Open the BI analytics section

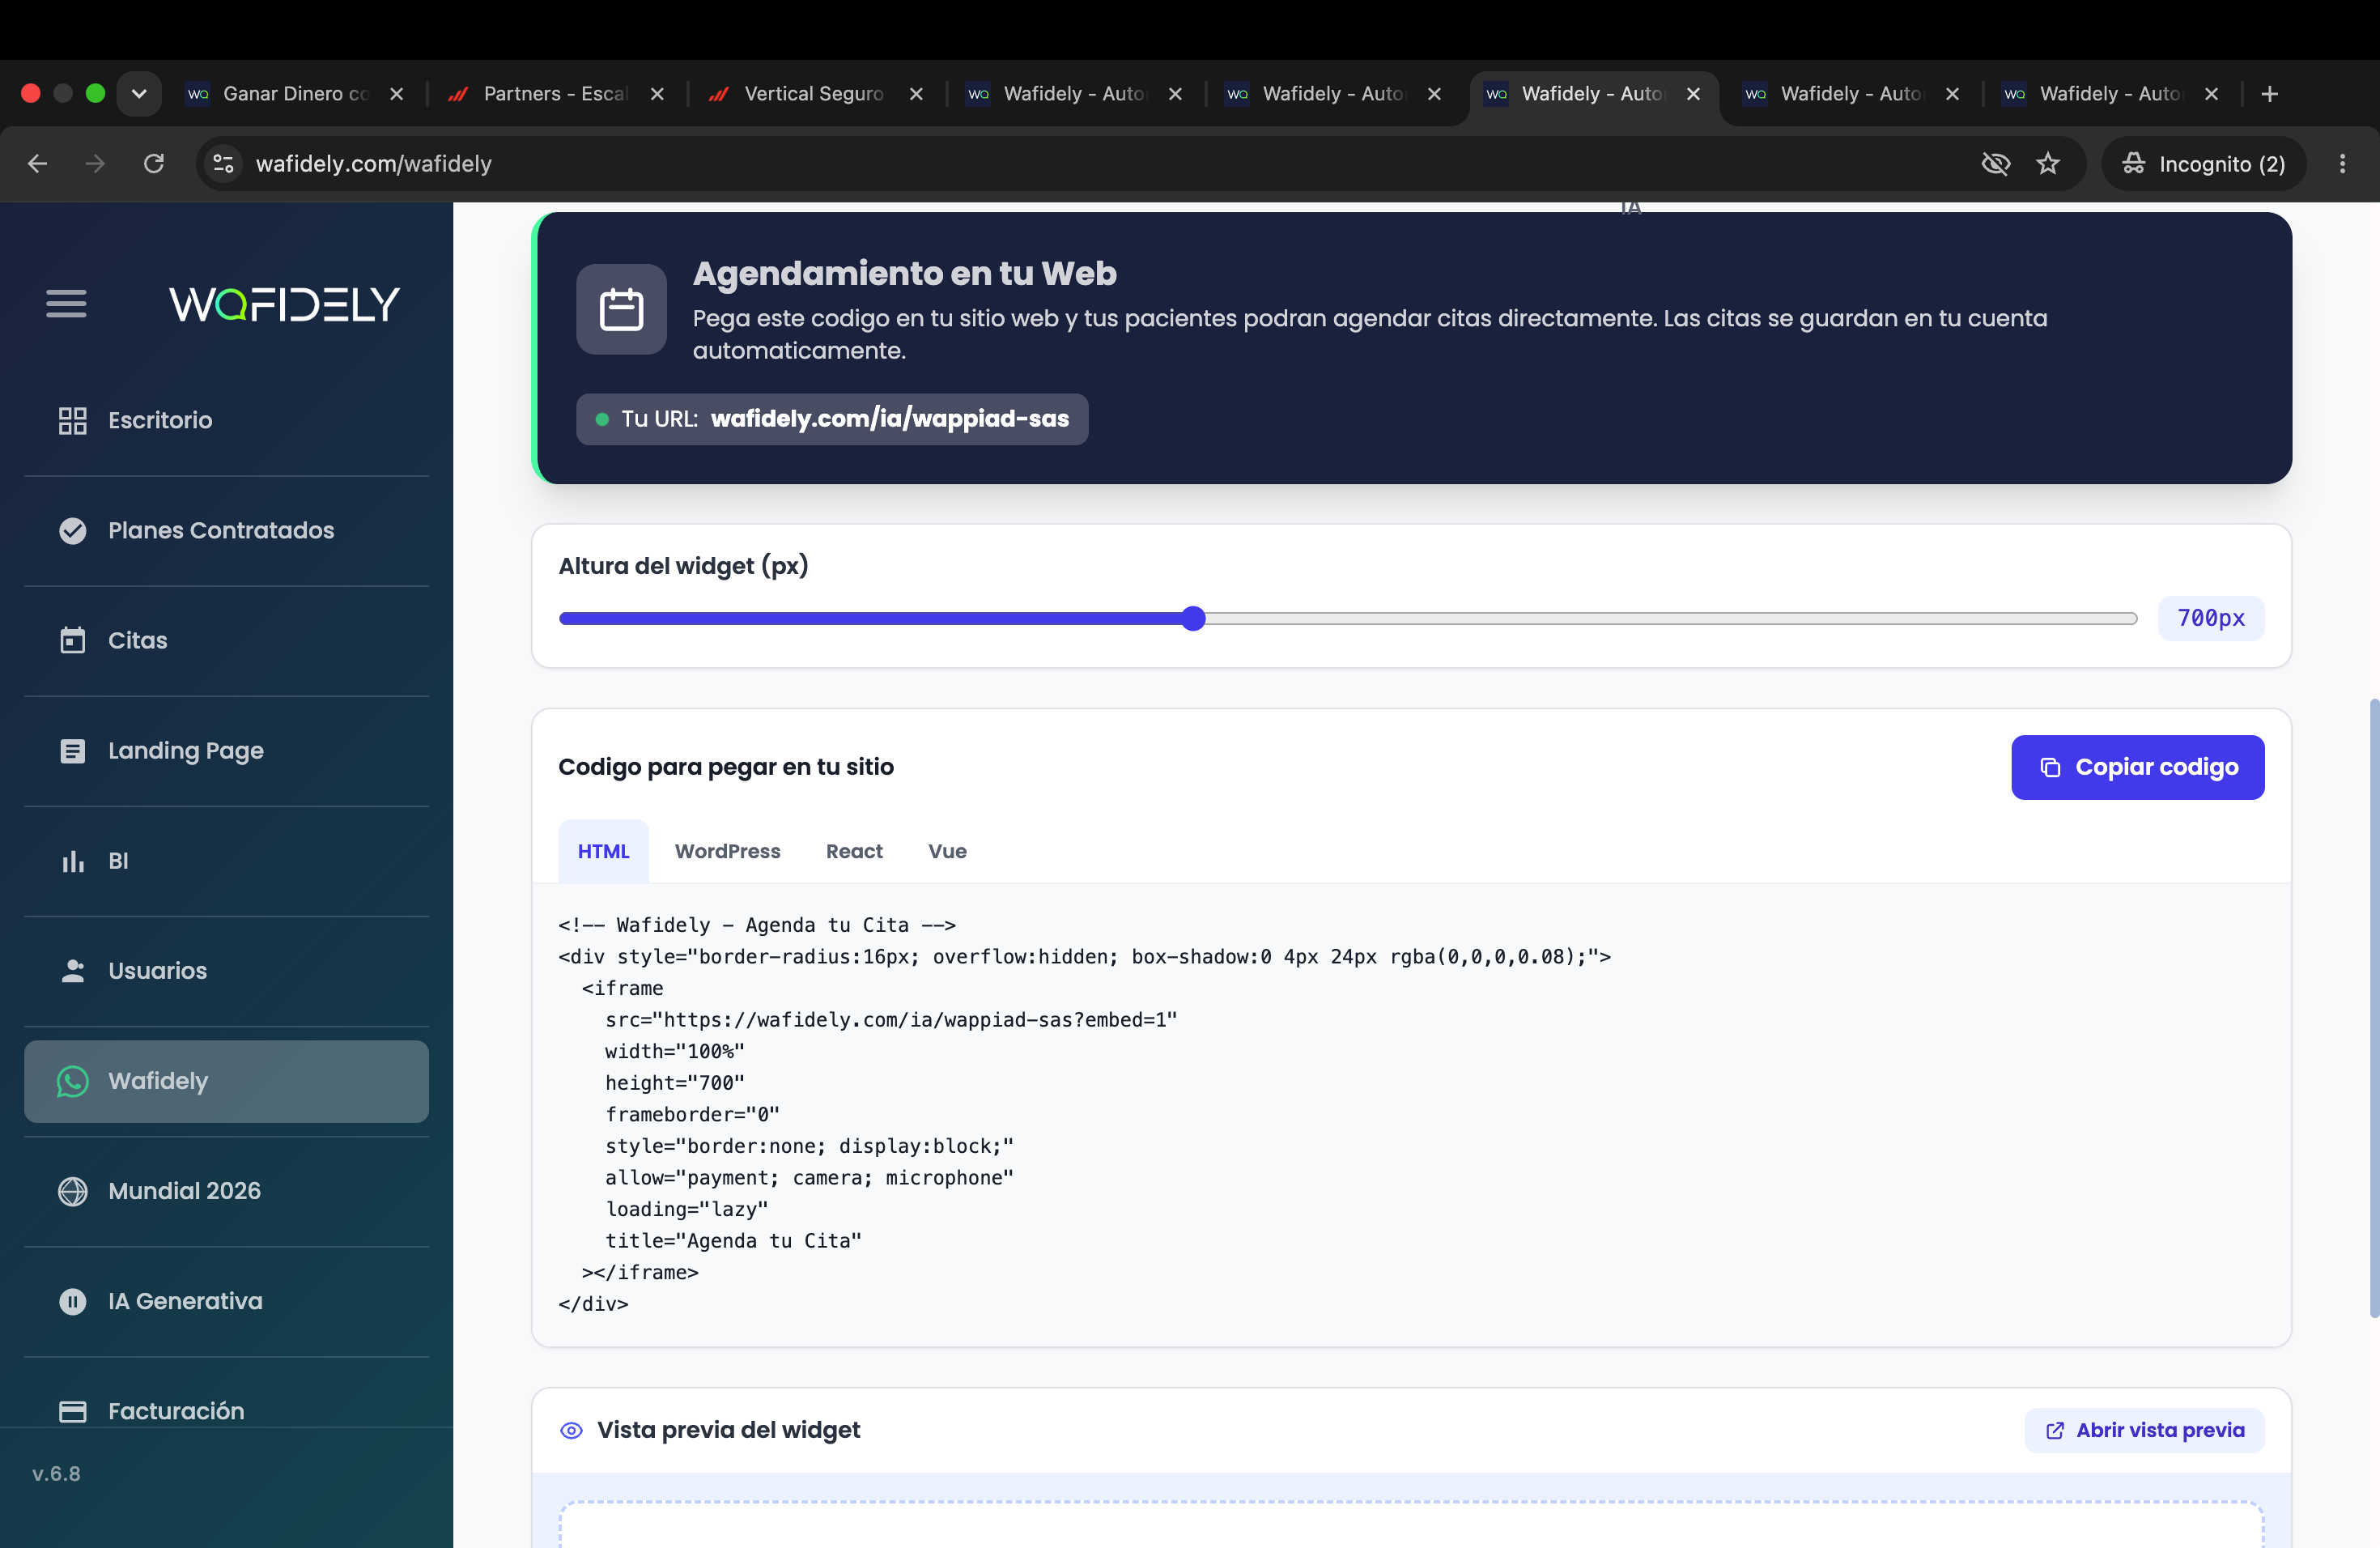[226, 860]
